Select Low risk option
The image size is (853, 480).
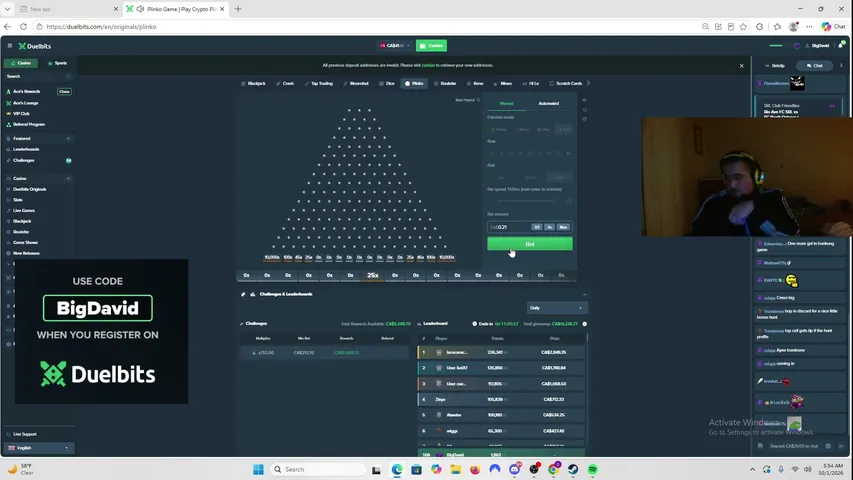pos(501,177)
